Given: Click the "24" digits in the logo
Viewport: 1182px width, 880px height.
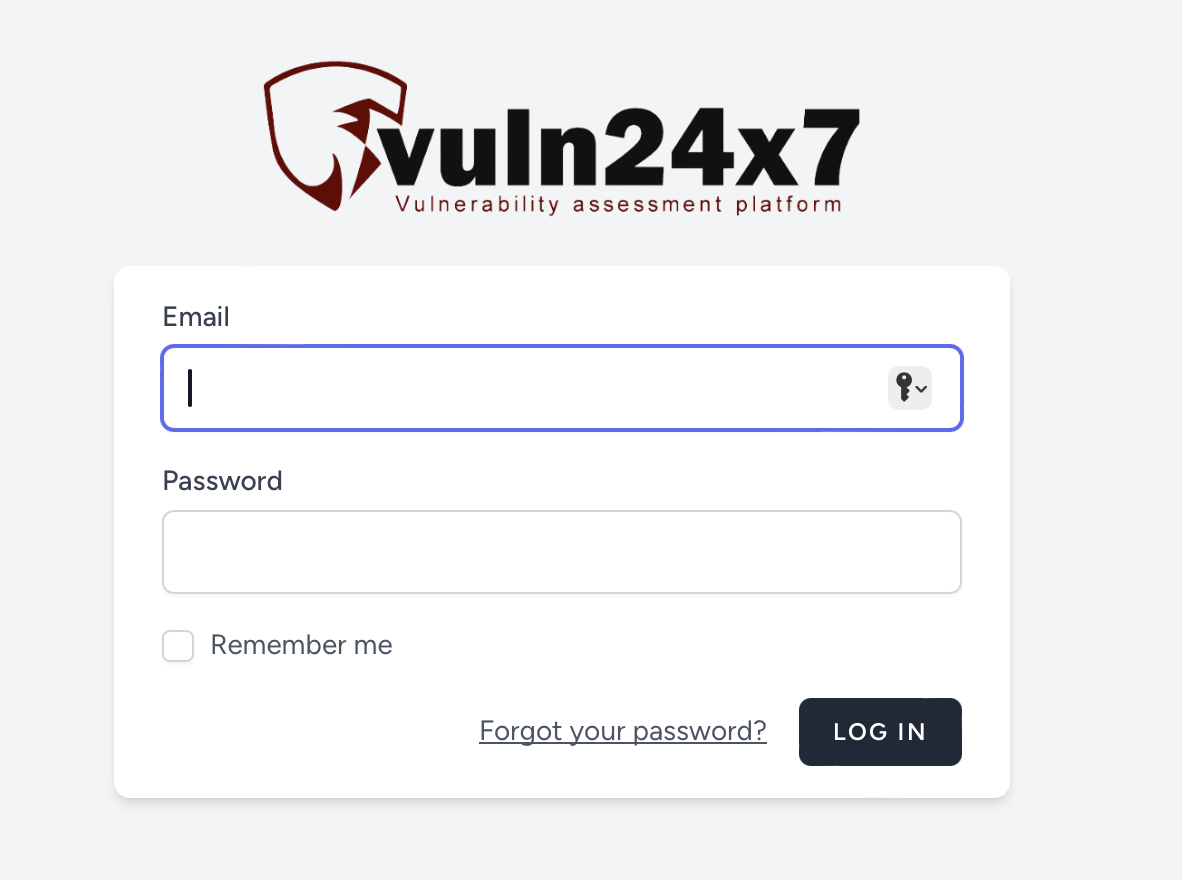Looking at the screenshot, I should tap(667, 147).
